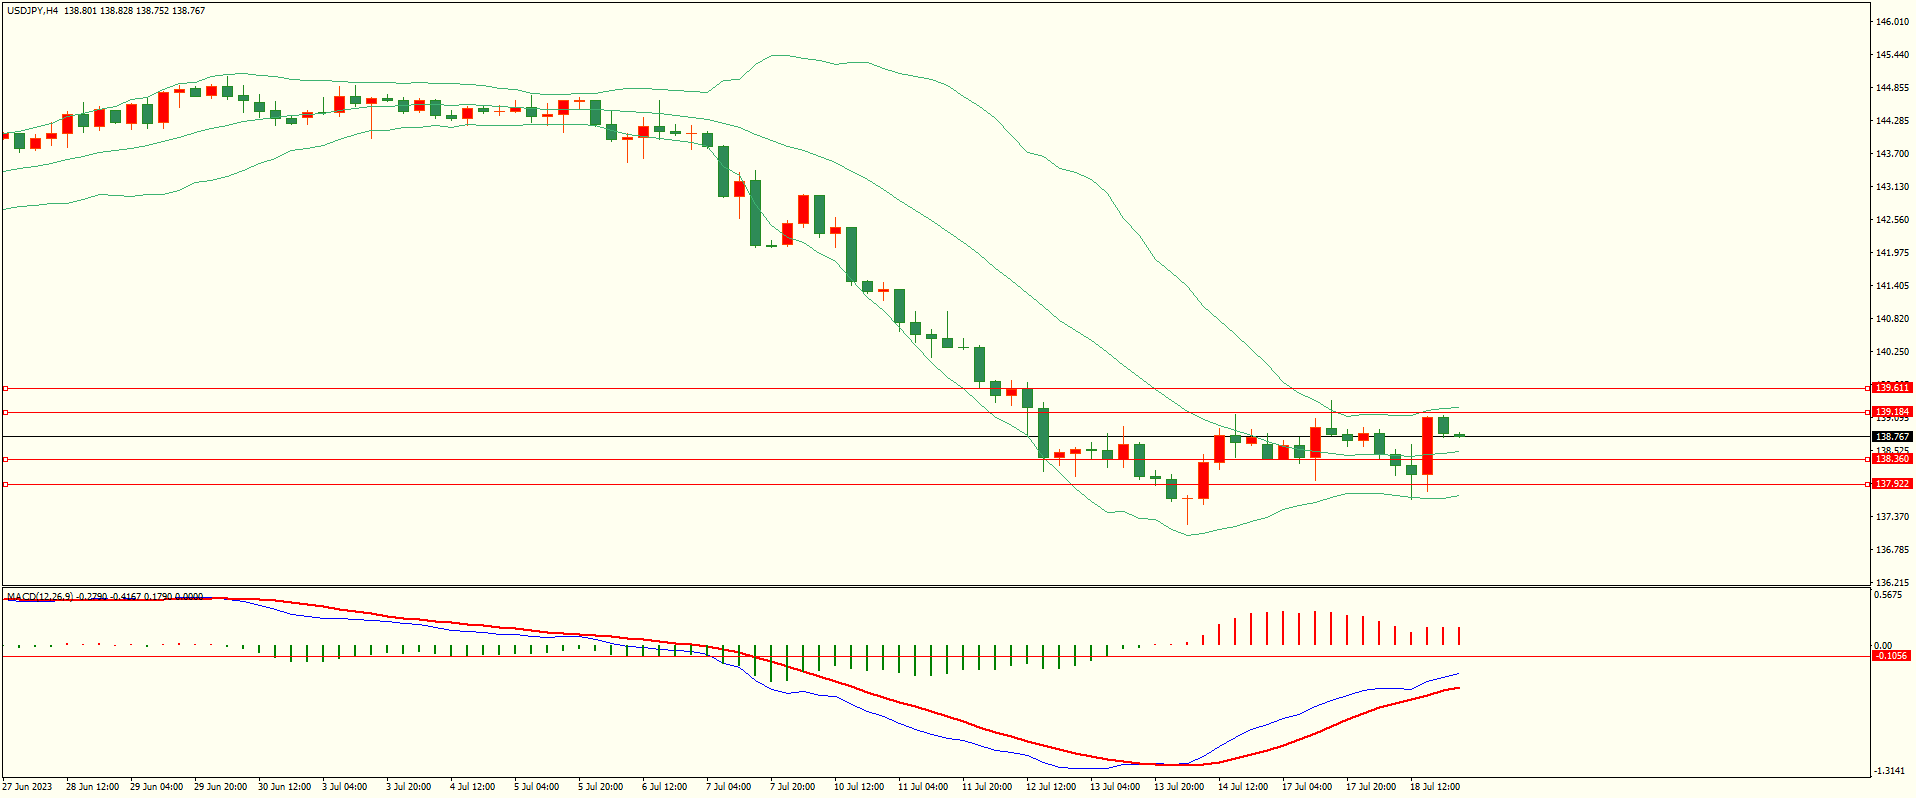Click the 142.560 price scale label

[x=1893, y=220]
